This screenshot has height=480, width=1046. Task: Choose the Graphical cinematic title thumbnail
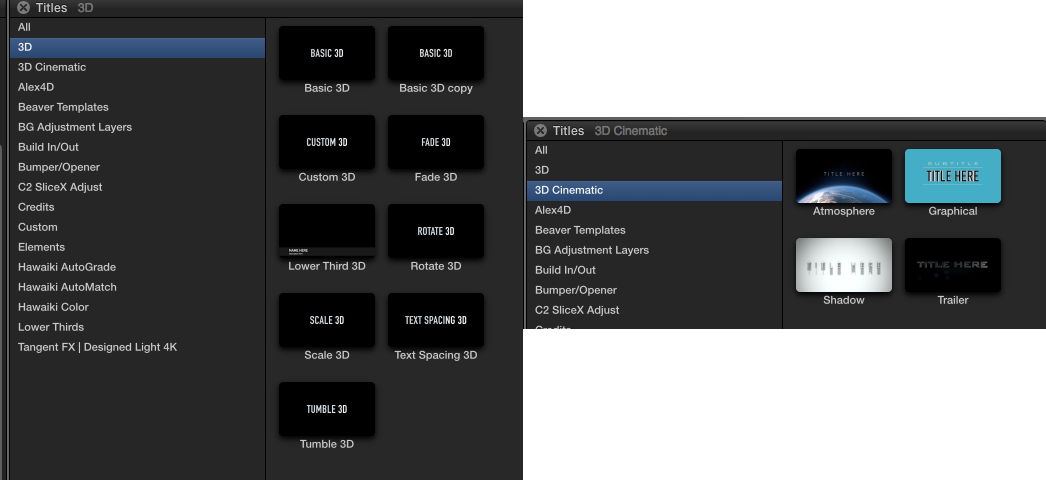click(x=953, y=176)
